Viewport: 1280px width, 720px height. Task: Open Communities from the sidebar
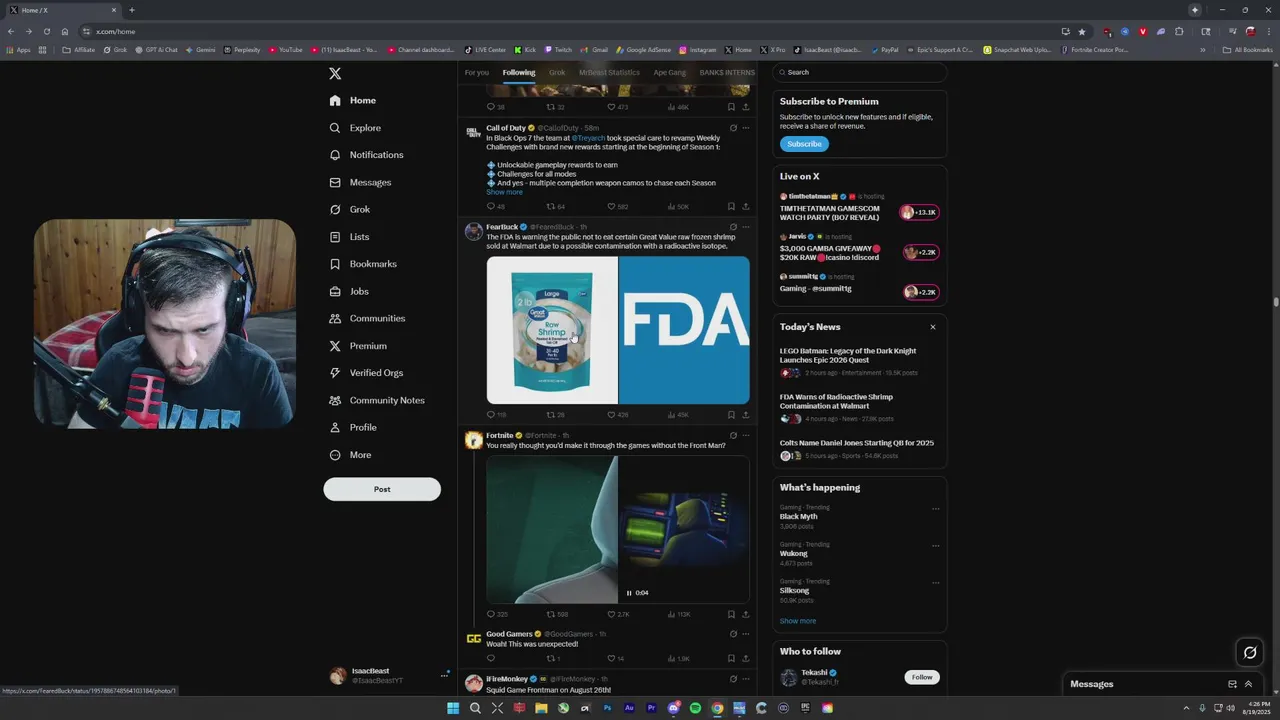367,318
